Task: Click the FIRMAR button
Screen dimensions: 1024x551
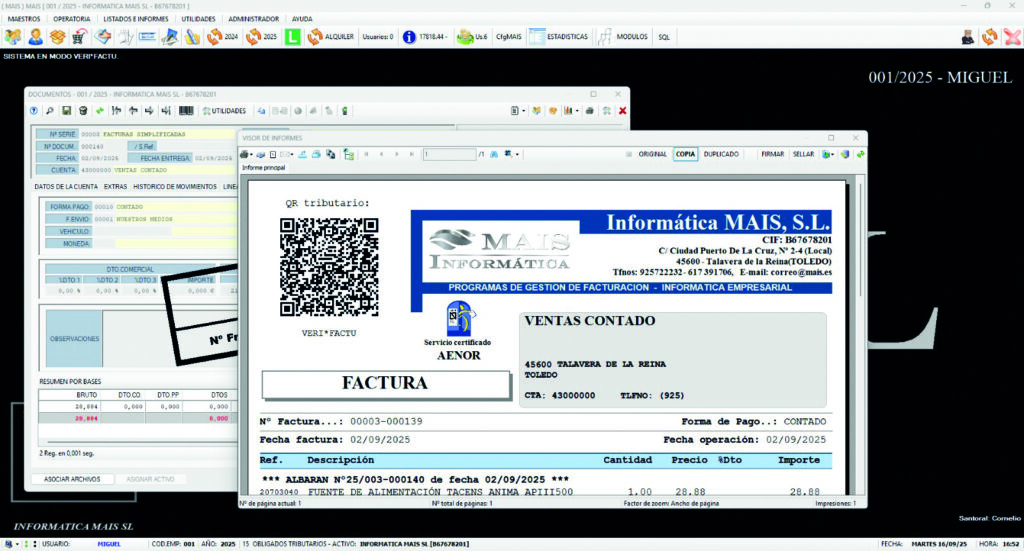Action: (x=772, y=154)
